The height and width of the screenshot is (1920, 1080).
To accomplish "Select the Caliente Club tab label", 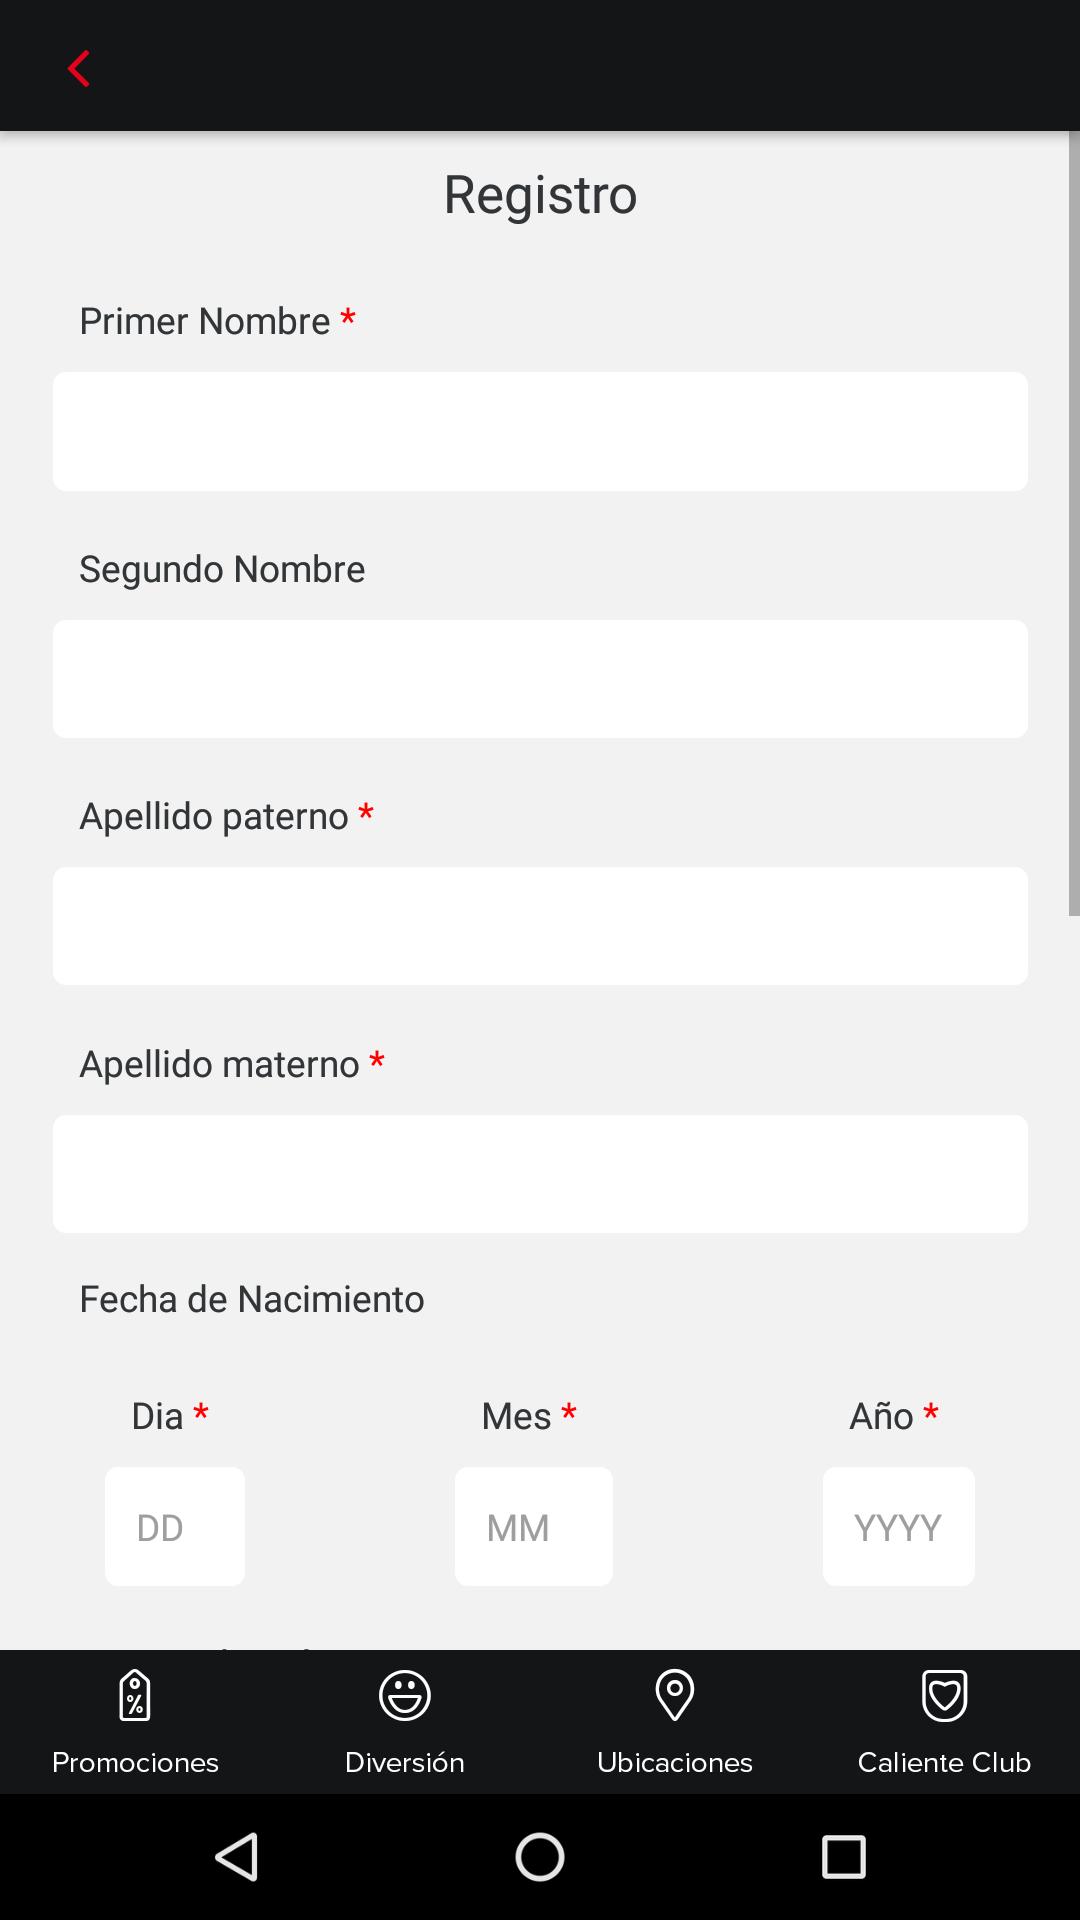I will tap(944, 1762).
